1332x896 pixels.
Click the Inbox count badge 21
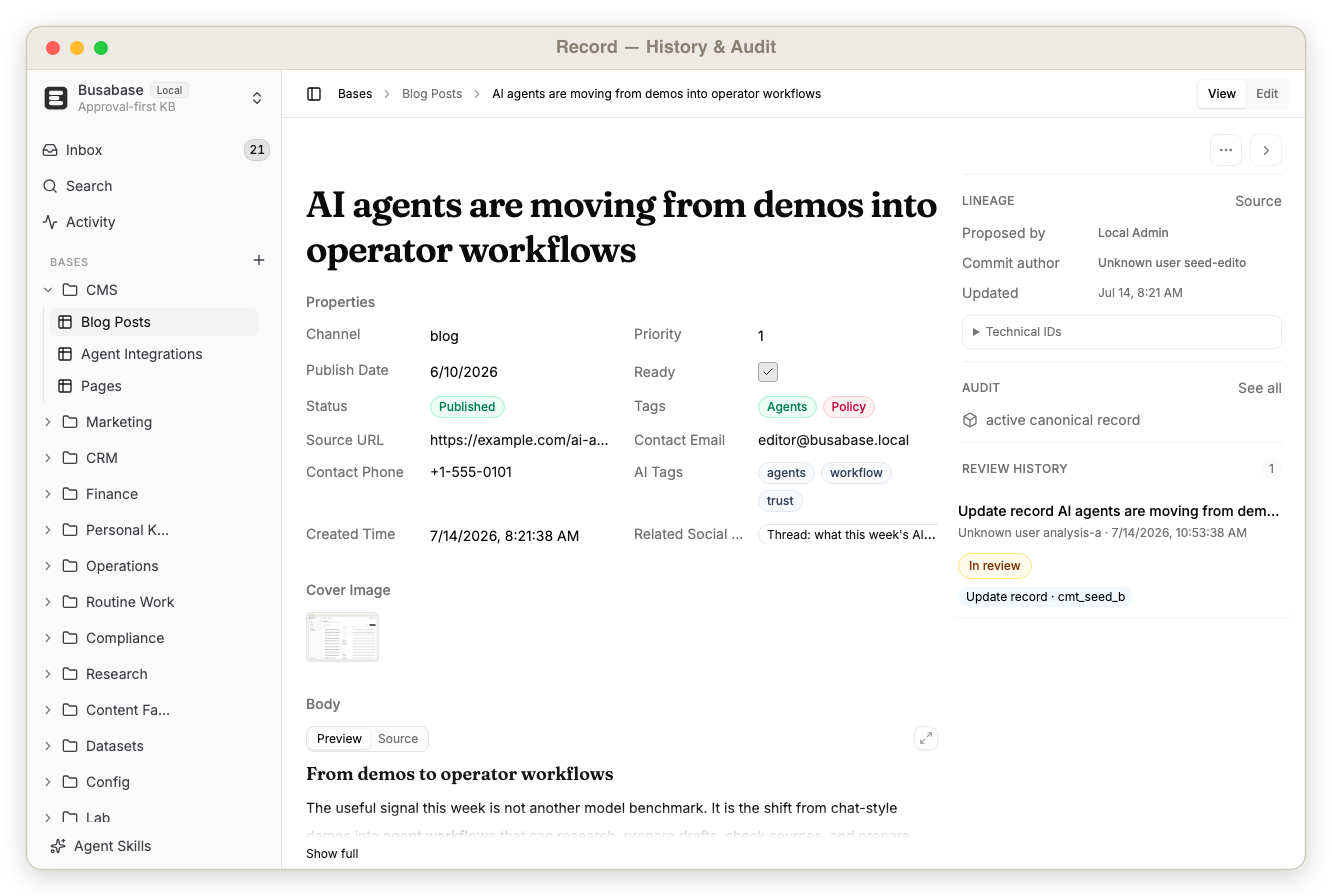pyautogui.click(x=257, y=150)
